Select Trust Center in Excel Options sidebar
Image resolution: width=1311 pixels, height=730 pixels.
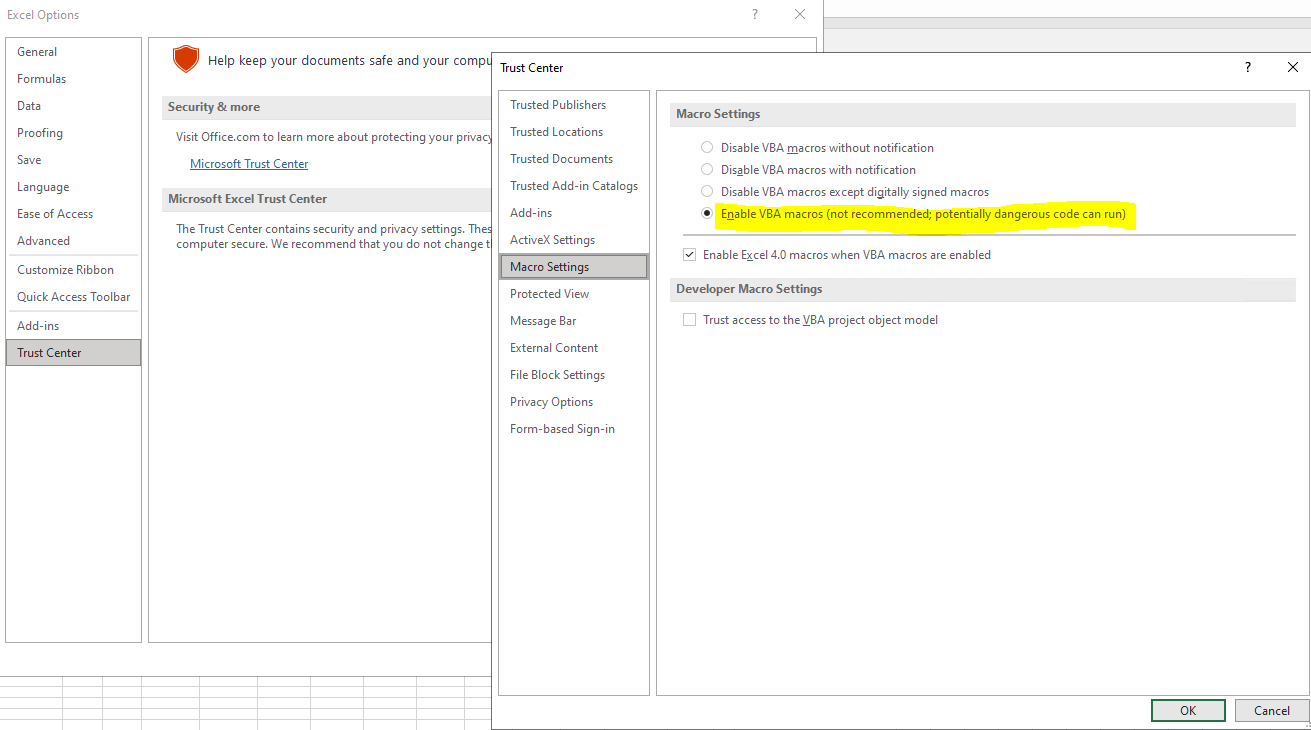click(73, 353)
